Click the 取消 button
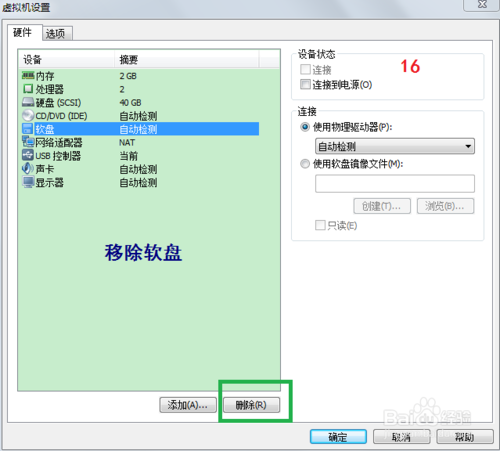Screen dimensions: 500x451 (x=402, y=436)
